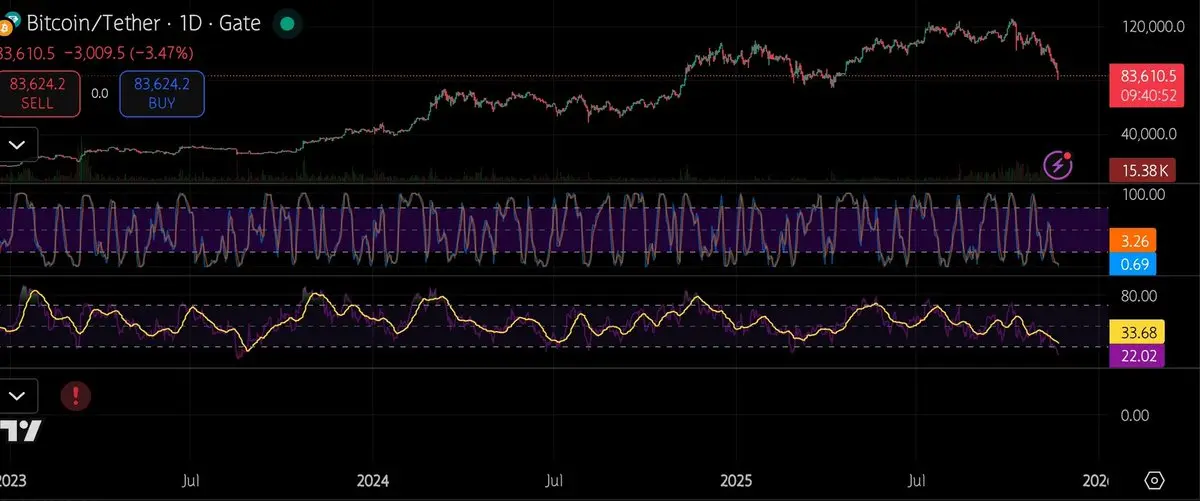Viewport: 1200px width, 501px height.
Task: Collapse the indicator legend chevron near the price chart
Action: click(x=17, y=145)
